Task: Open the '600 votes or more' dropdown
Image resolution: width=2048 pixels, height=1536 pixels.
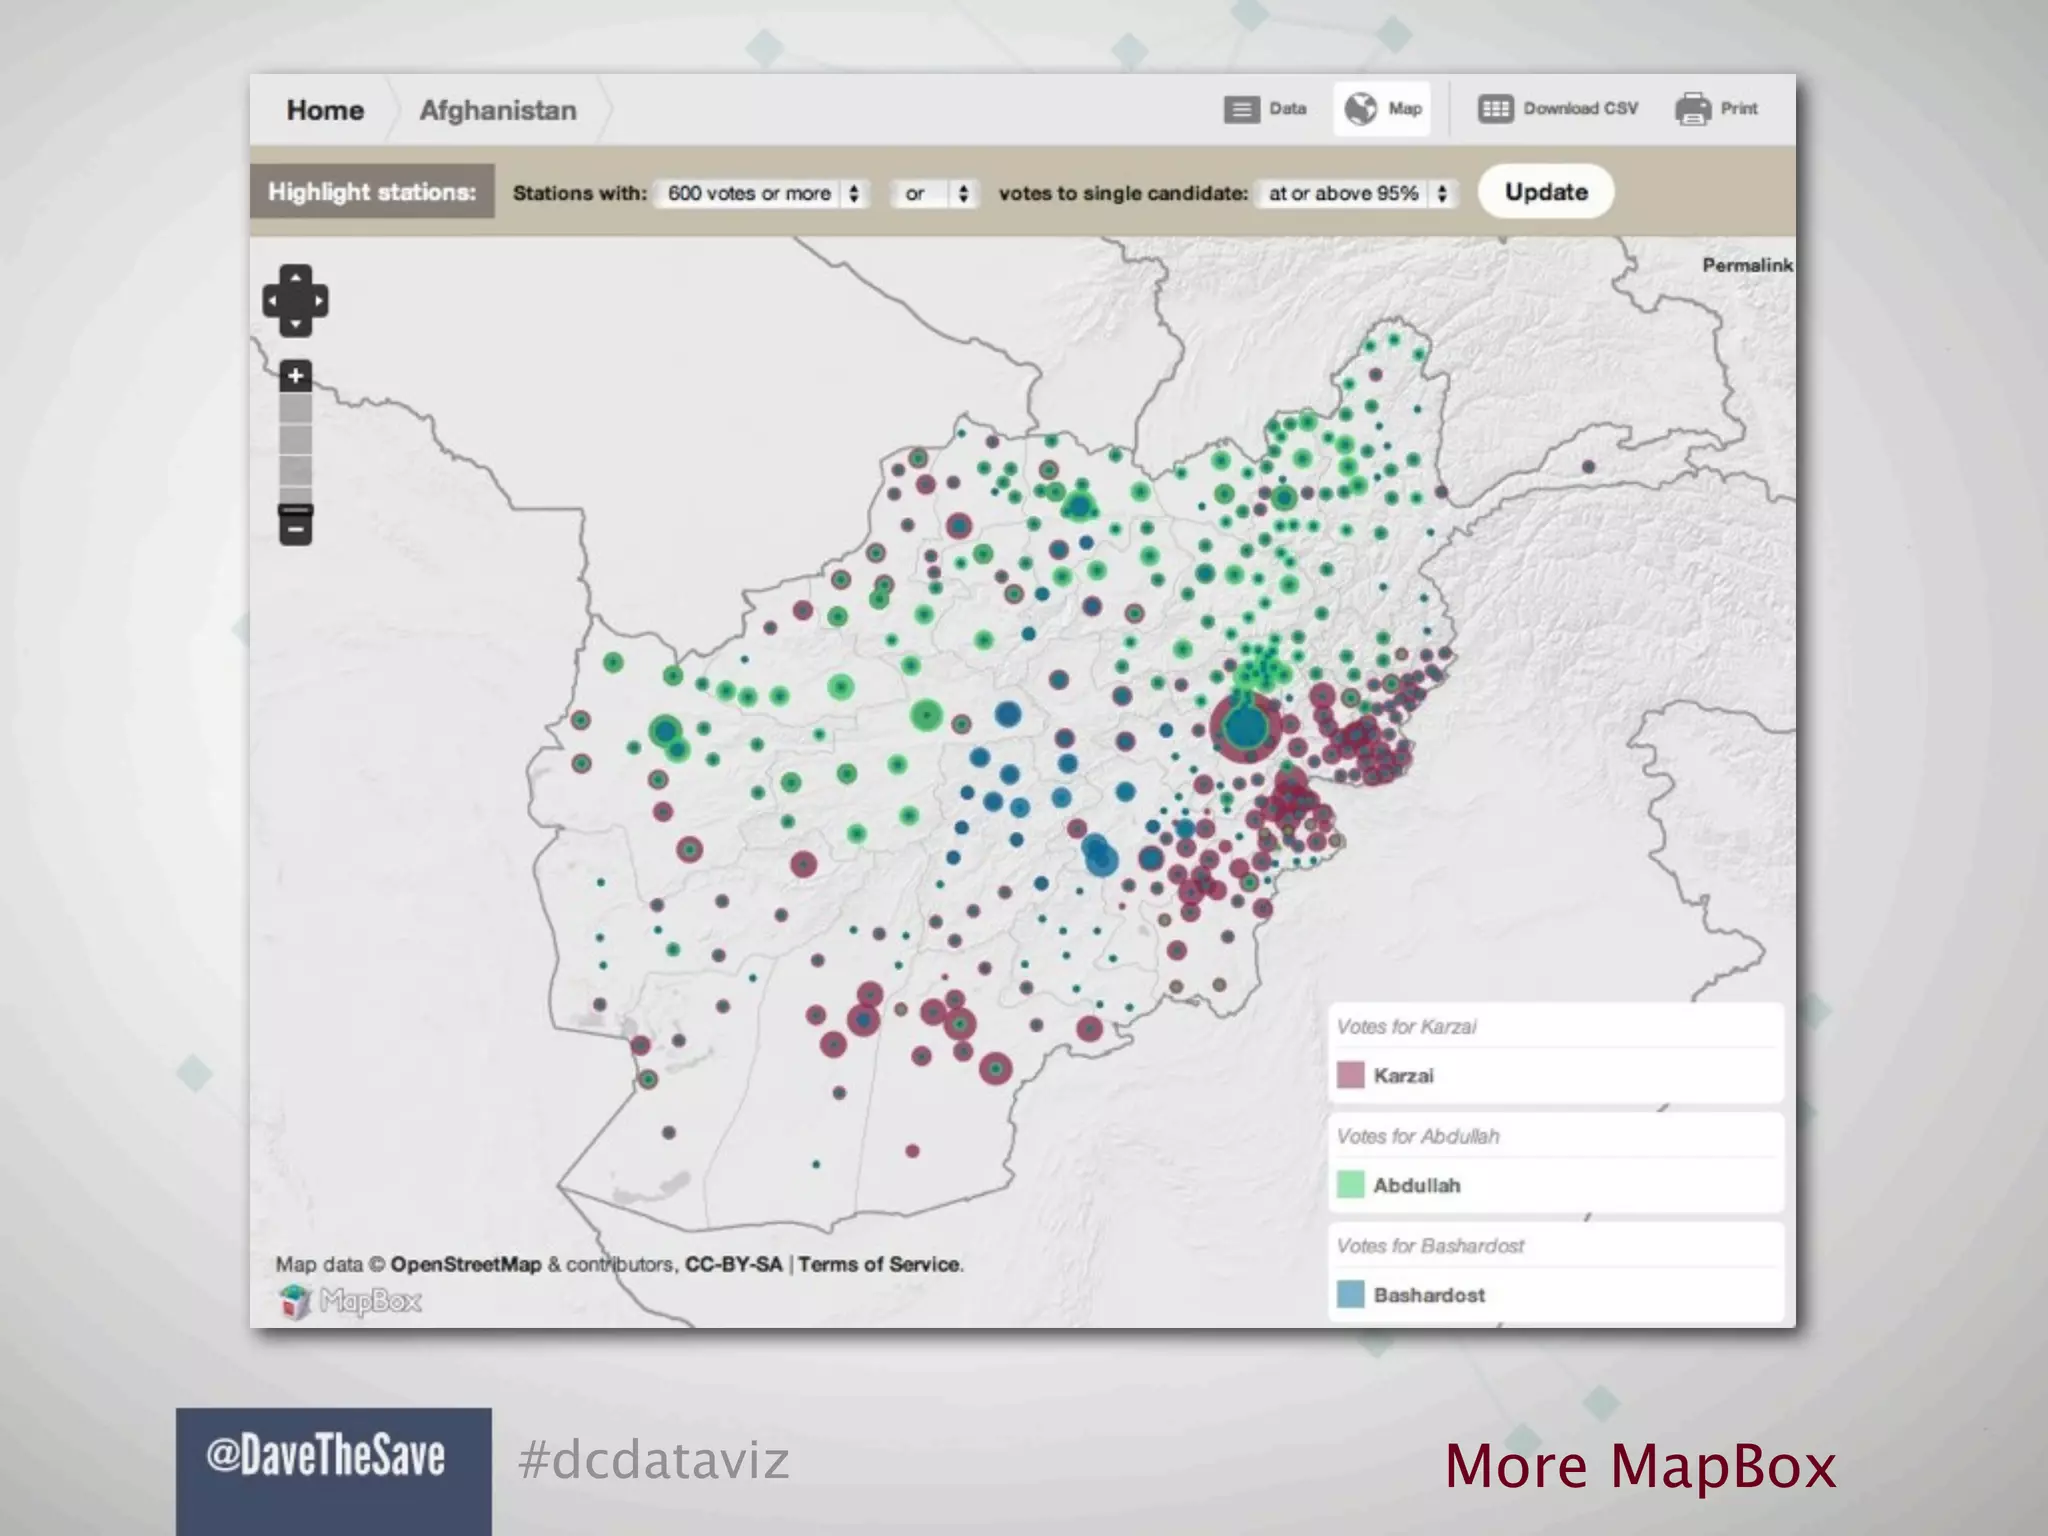Action: click(762, 193)
